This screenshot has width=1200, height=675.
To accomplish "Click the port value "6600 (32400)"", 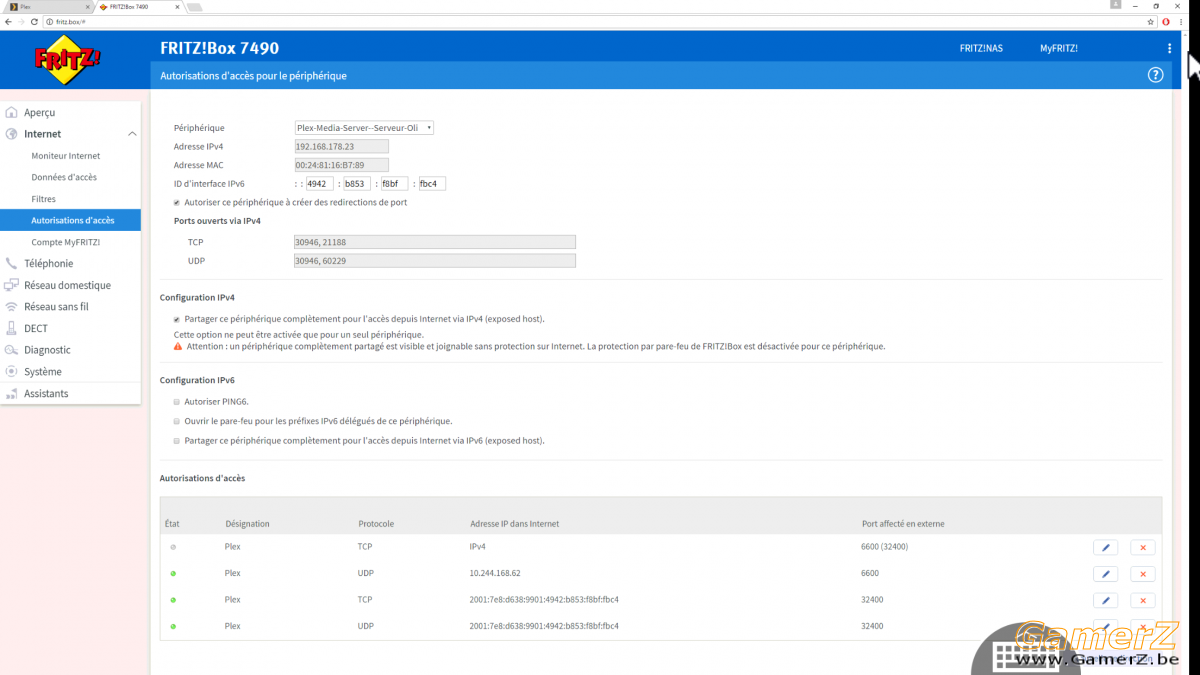I will pyautogui.click(x=885, y=547).
